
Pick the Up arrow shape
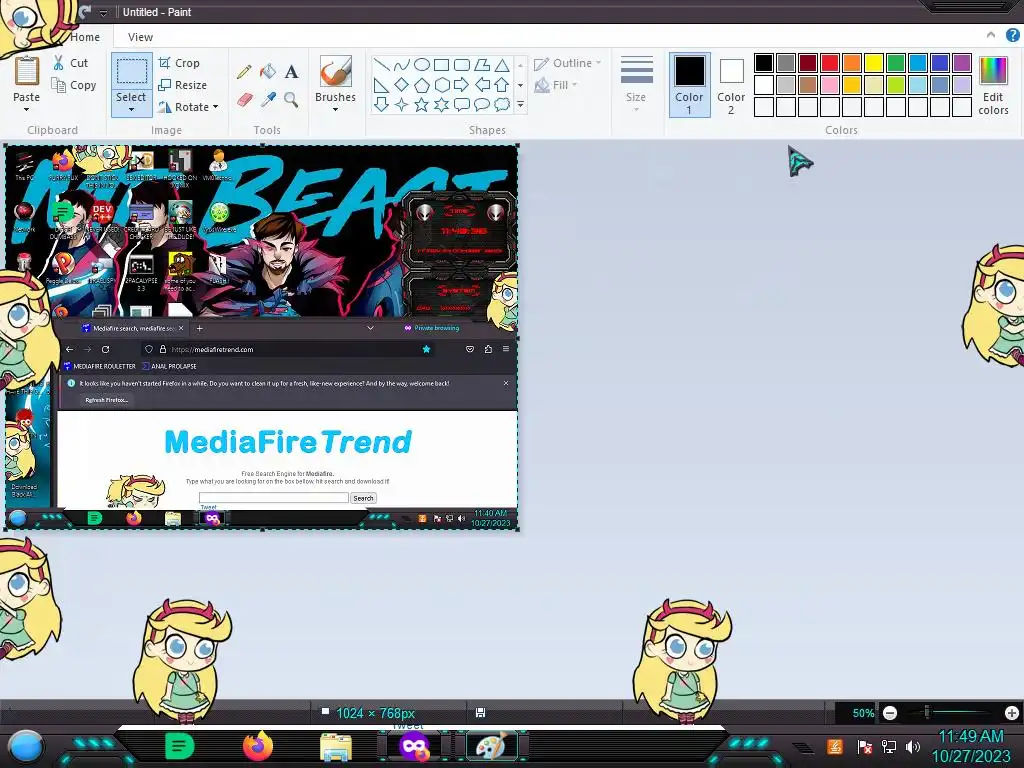(502, 85)
